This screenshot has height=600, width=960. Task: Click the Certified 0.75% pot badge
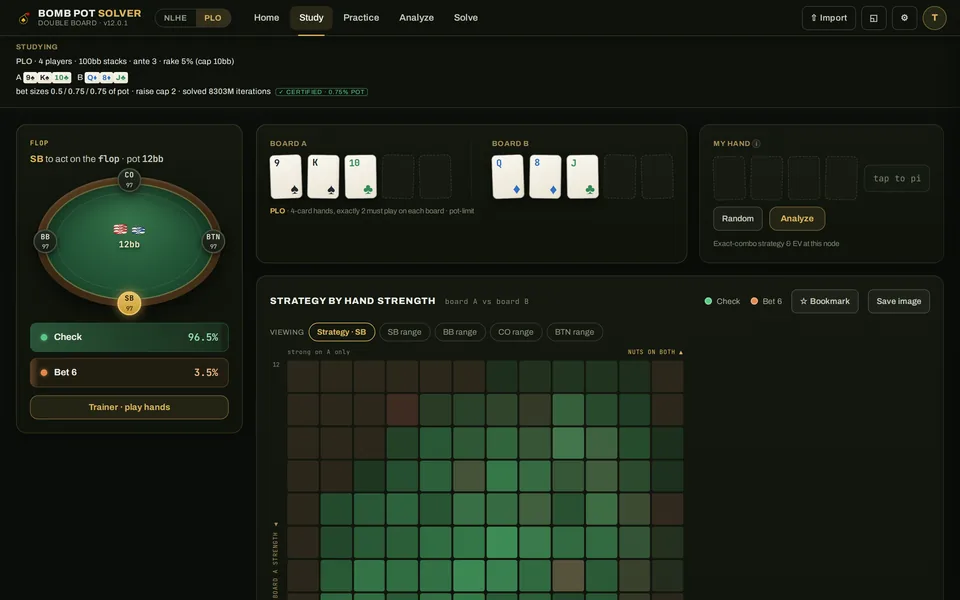(x=321, y=92)
